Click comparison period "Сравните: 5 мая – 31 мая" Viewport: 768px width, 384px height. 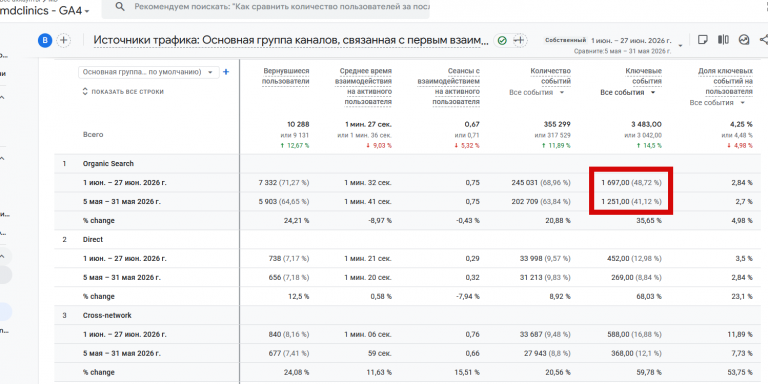coord(622,51)
